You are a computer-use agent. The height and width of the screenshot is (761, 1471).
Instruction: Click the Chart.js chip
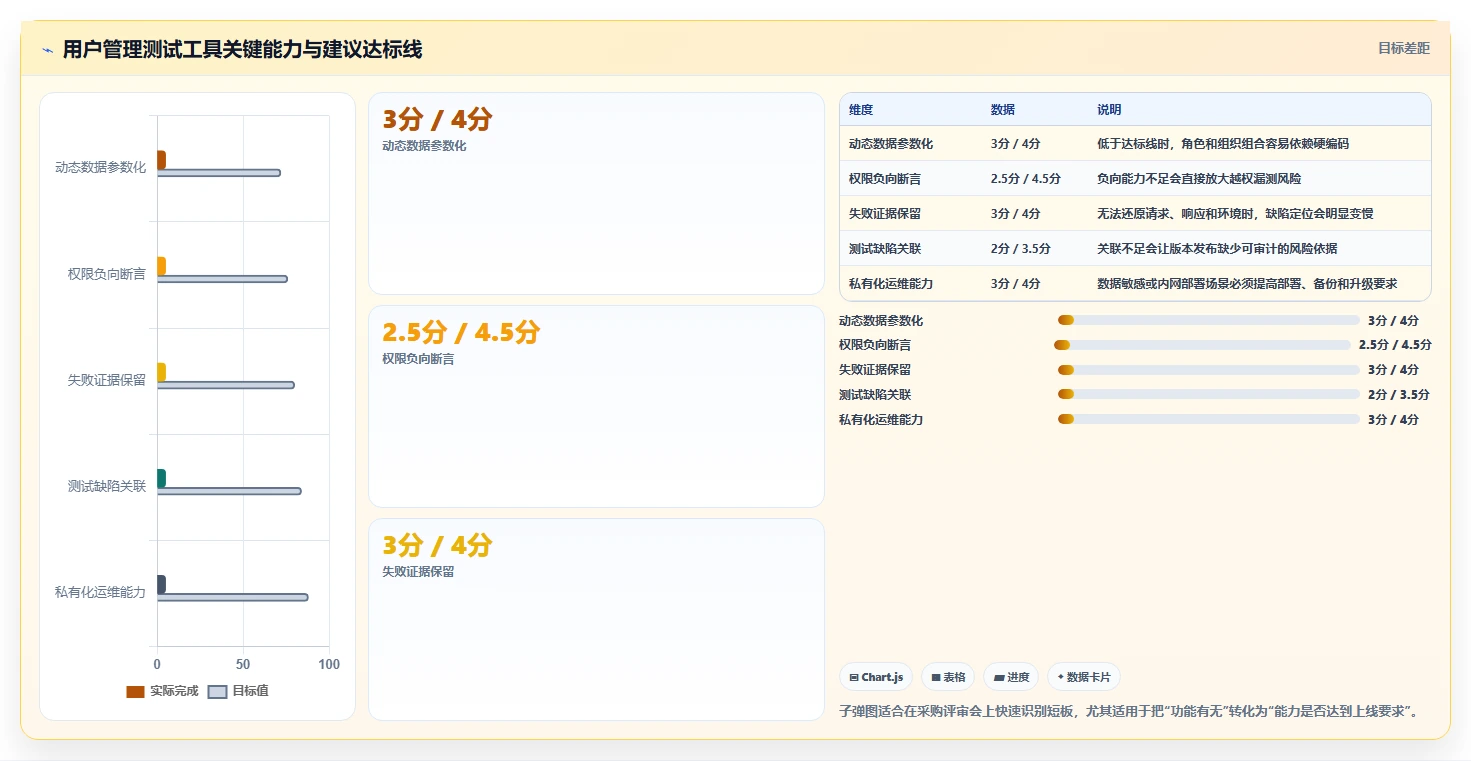point(876,677)
